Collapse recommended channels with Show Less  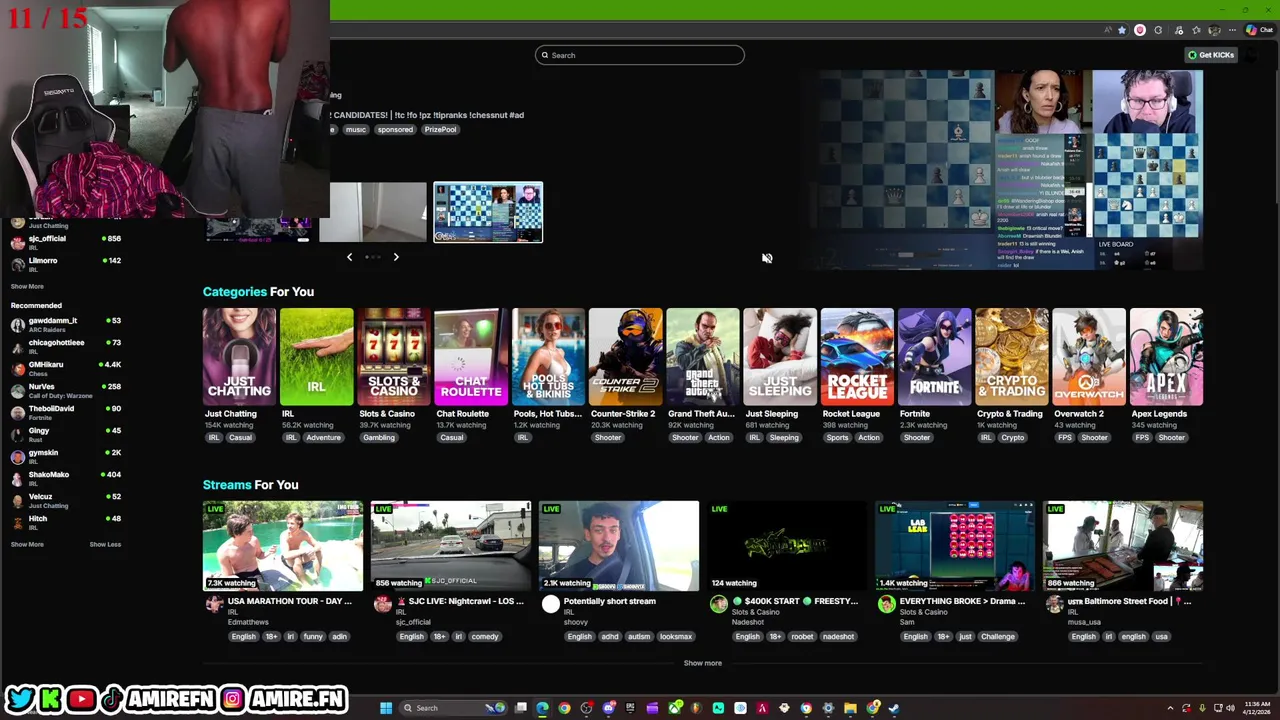105,544
